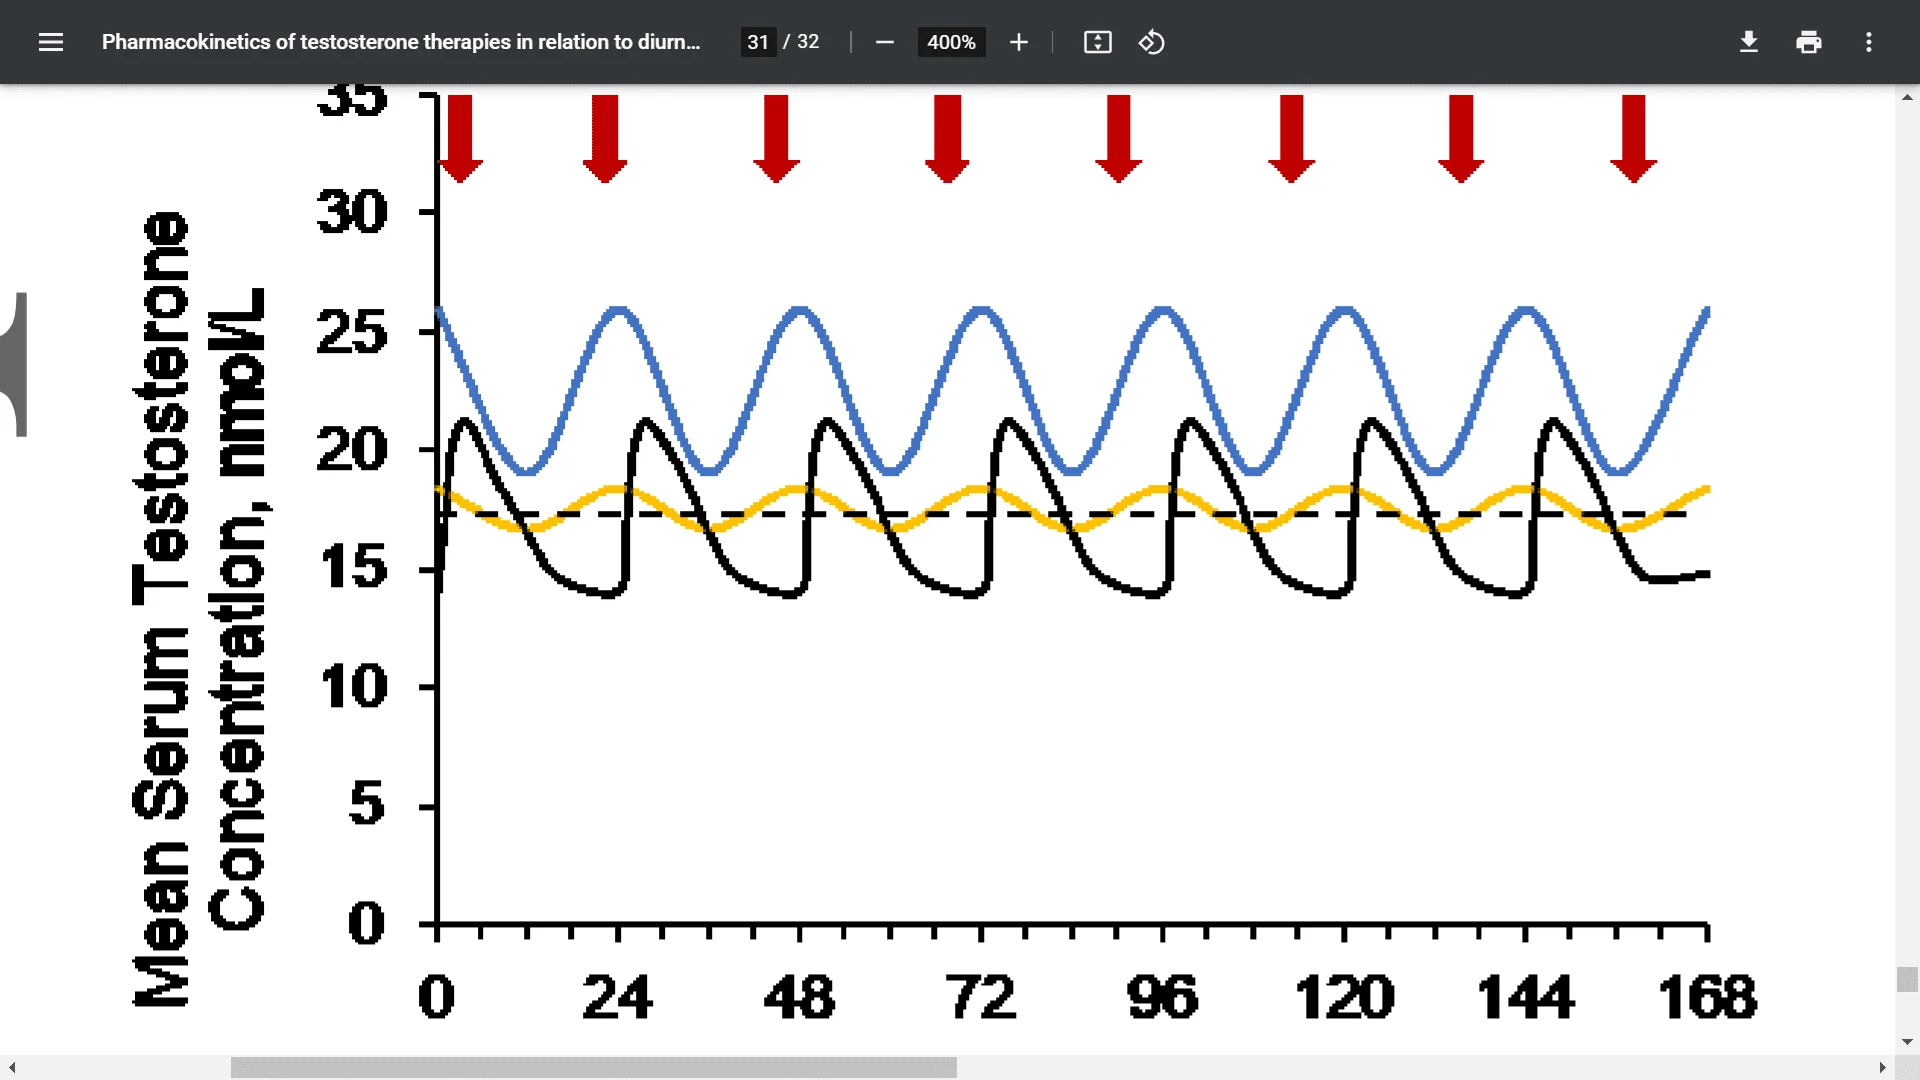Click the total page count 32
The width and height of the screenshot is (1920, 1080).
click(x=808, y=42)
